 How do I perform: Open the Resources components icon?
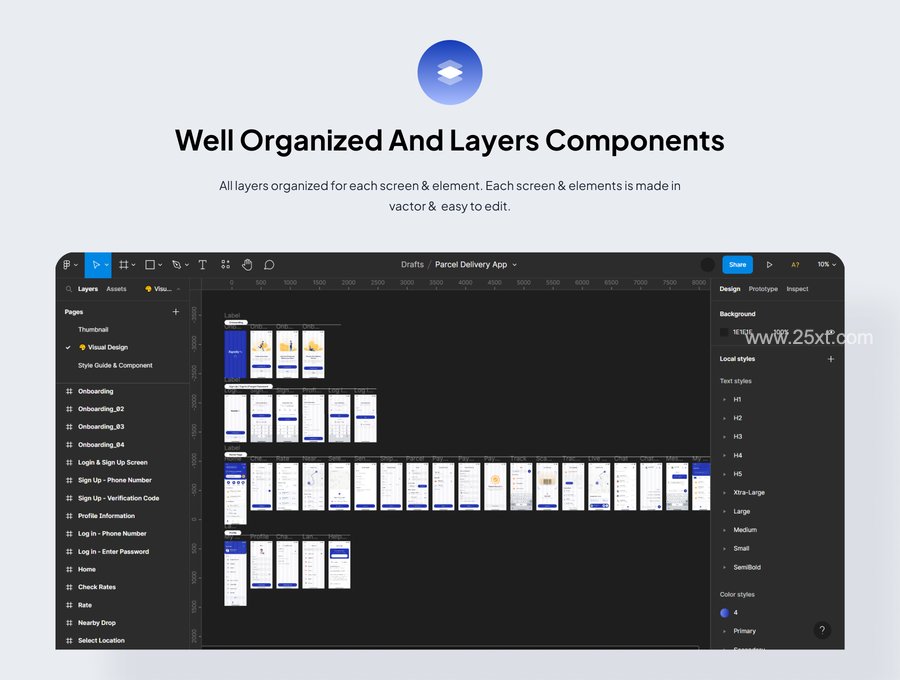(x=226, y=265)
